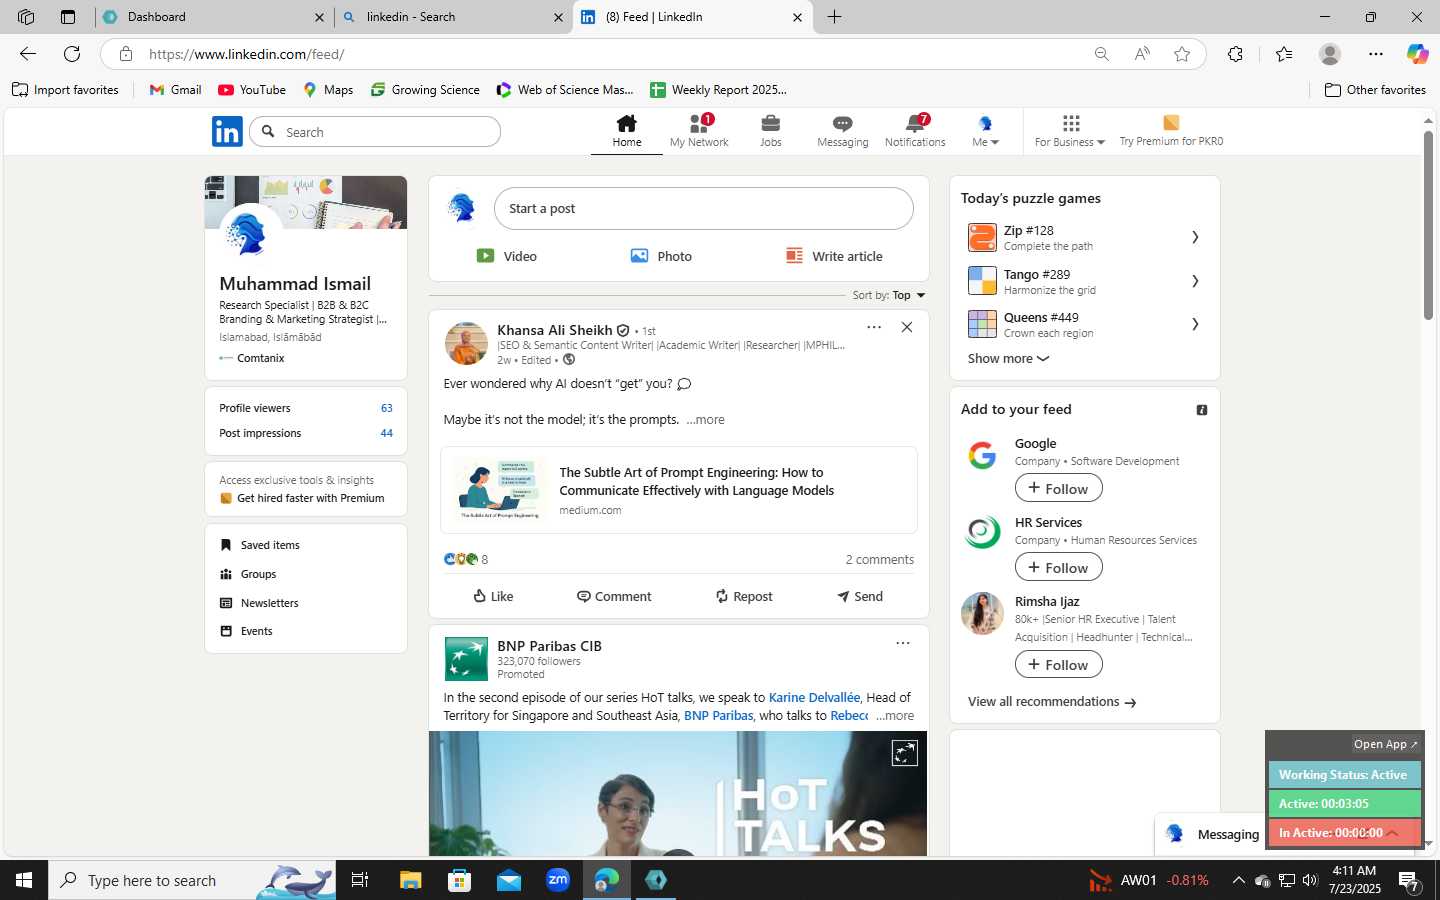Expand Show more puzzle games

pyautogui.click(x=1008, y=358)
